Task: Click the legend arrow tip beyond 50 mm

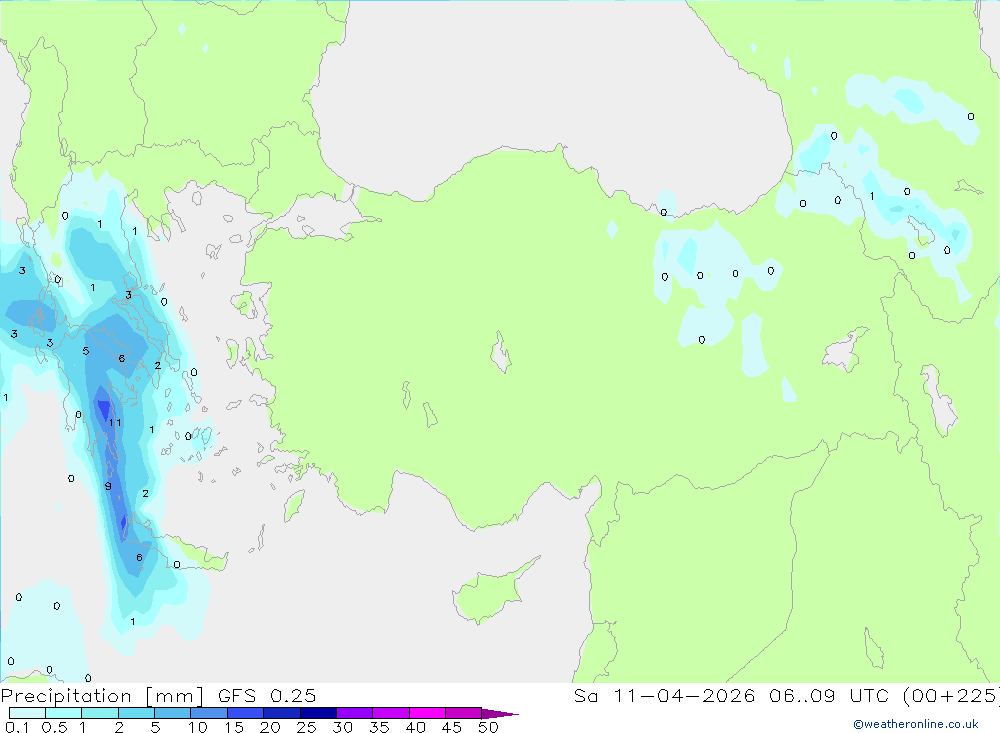Action: tap(500, 714)
